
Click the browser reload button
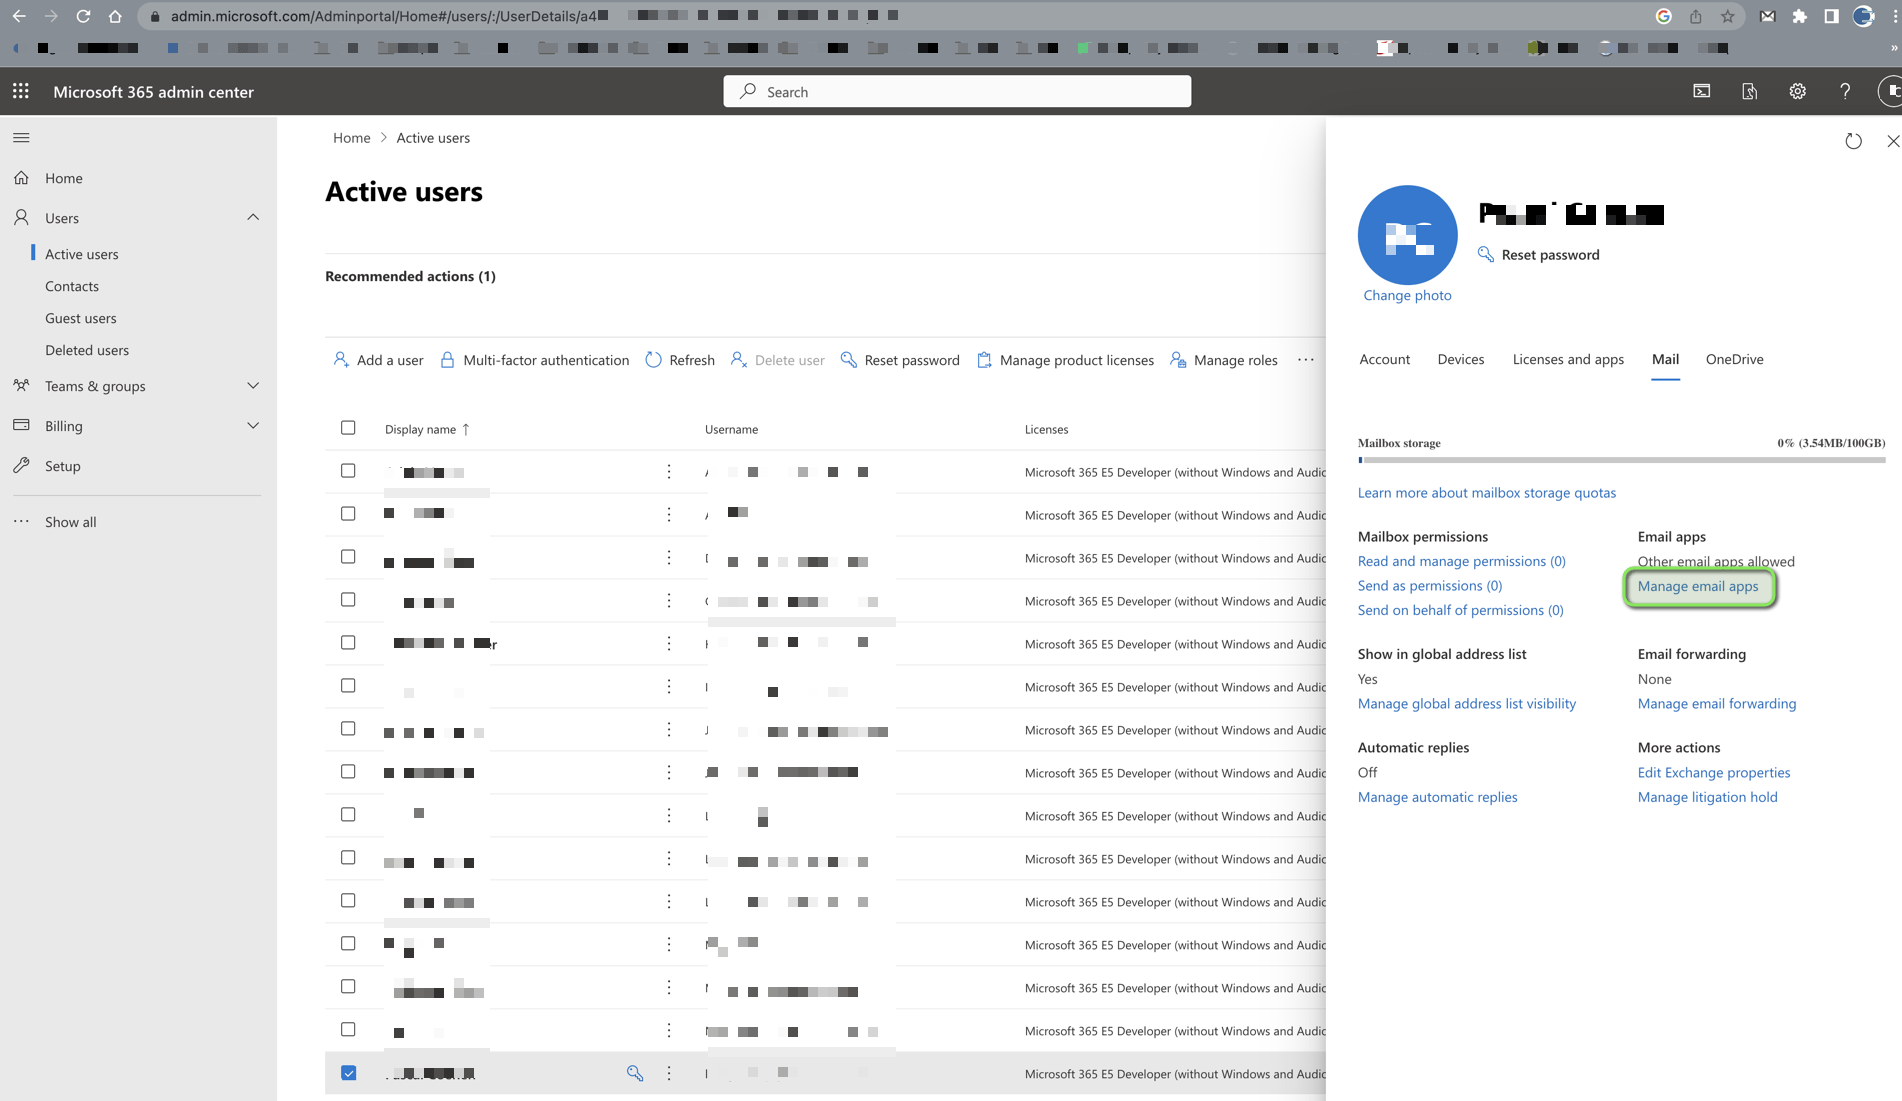pos(83,16)
